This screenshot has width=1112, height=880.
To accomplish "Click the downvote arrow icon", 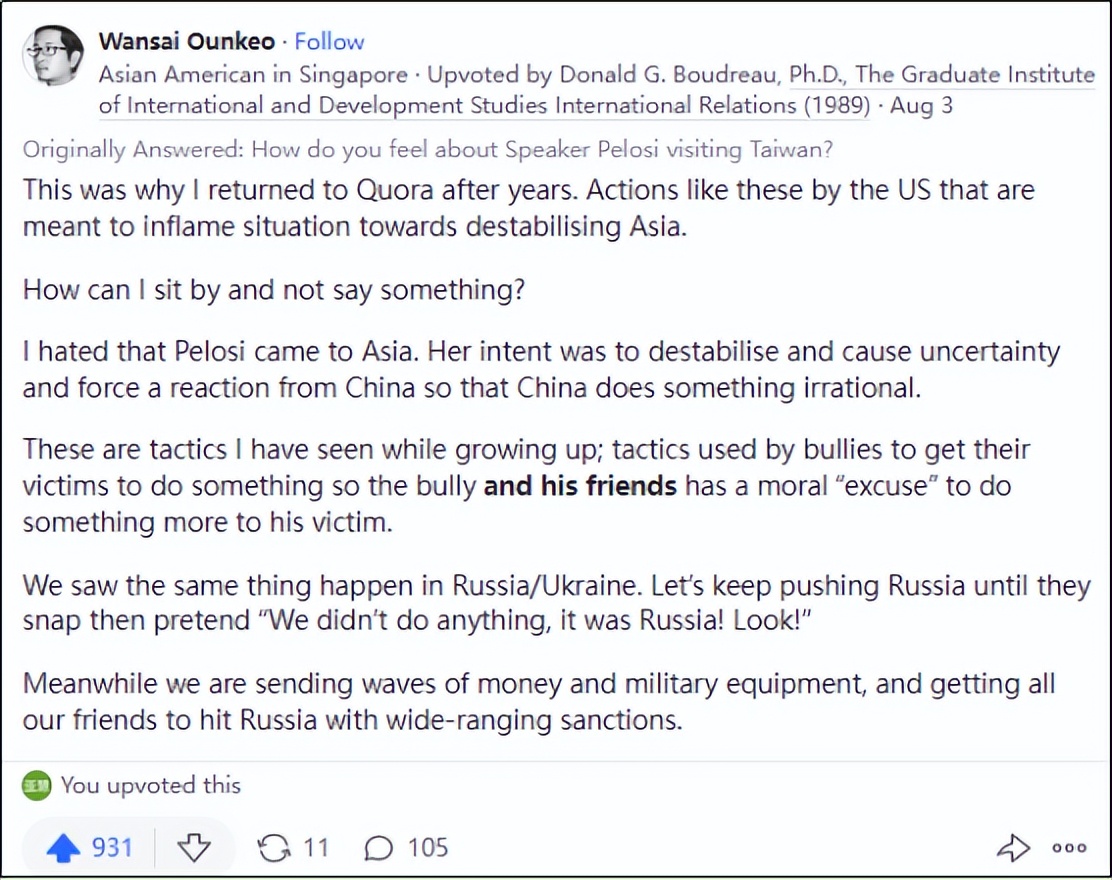I will tap(194, 848).
